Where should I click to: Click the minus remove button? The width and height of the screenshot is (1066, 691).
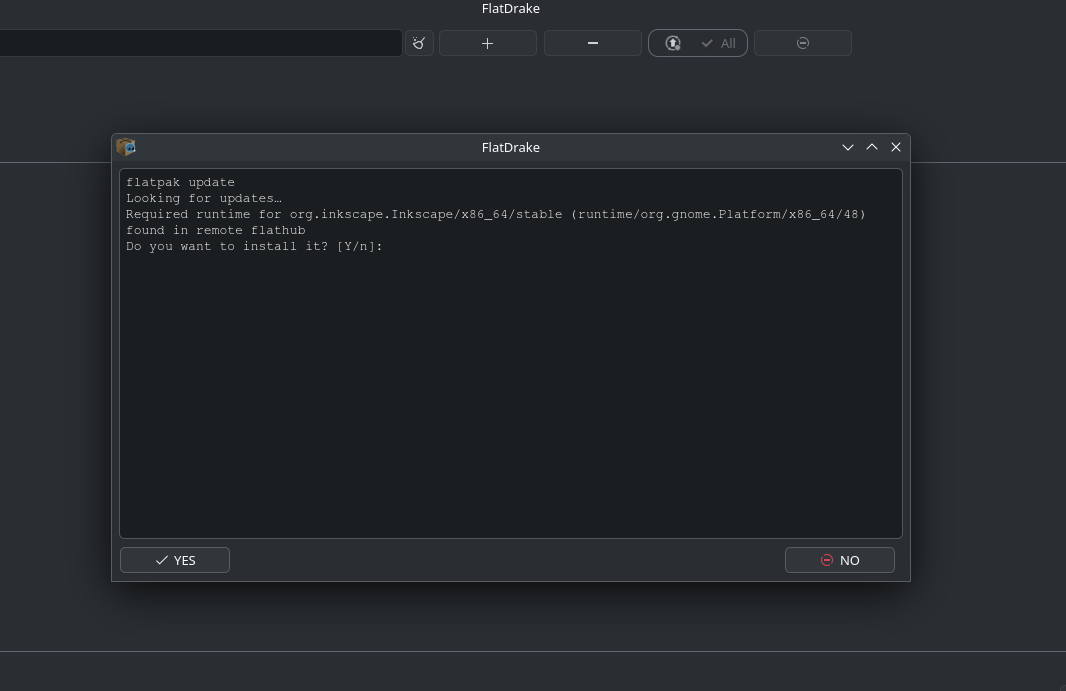(593, 44)
